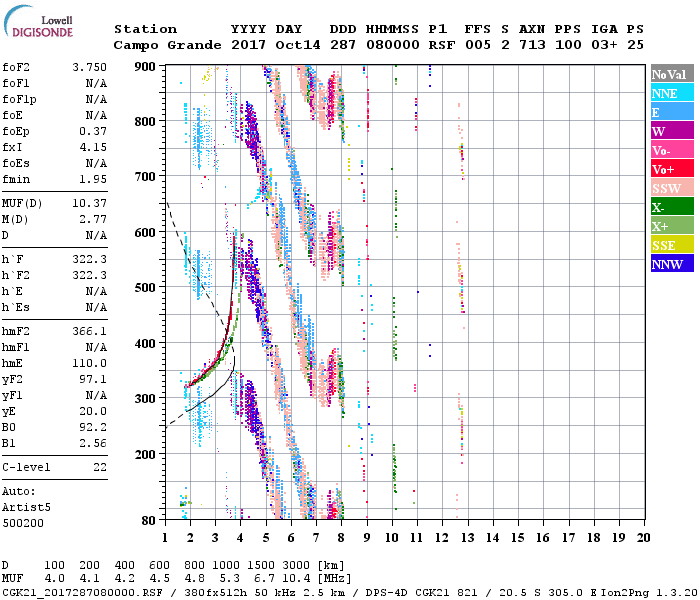The height and width of the screenshot is (600, 700).
Task: Click the RSF program value
Action: point(442,45)
